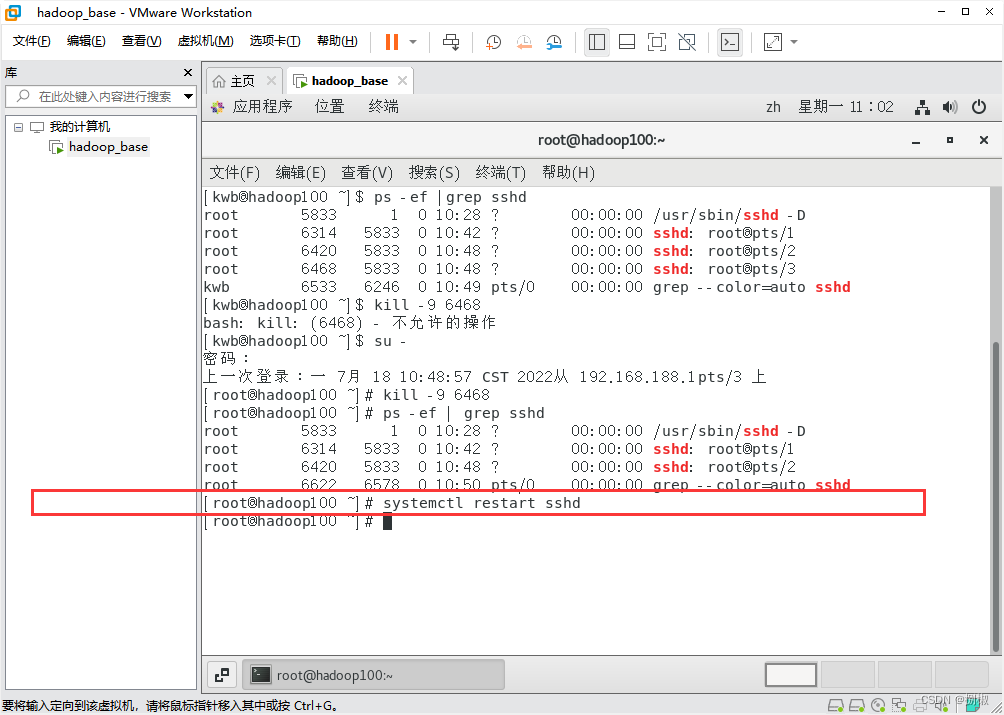Open the library search filter dropdown
1004x715 pixels.
[188, 97]
